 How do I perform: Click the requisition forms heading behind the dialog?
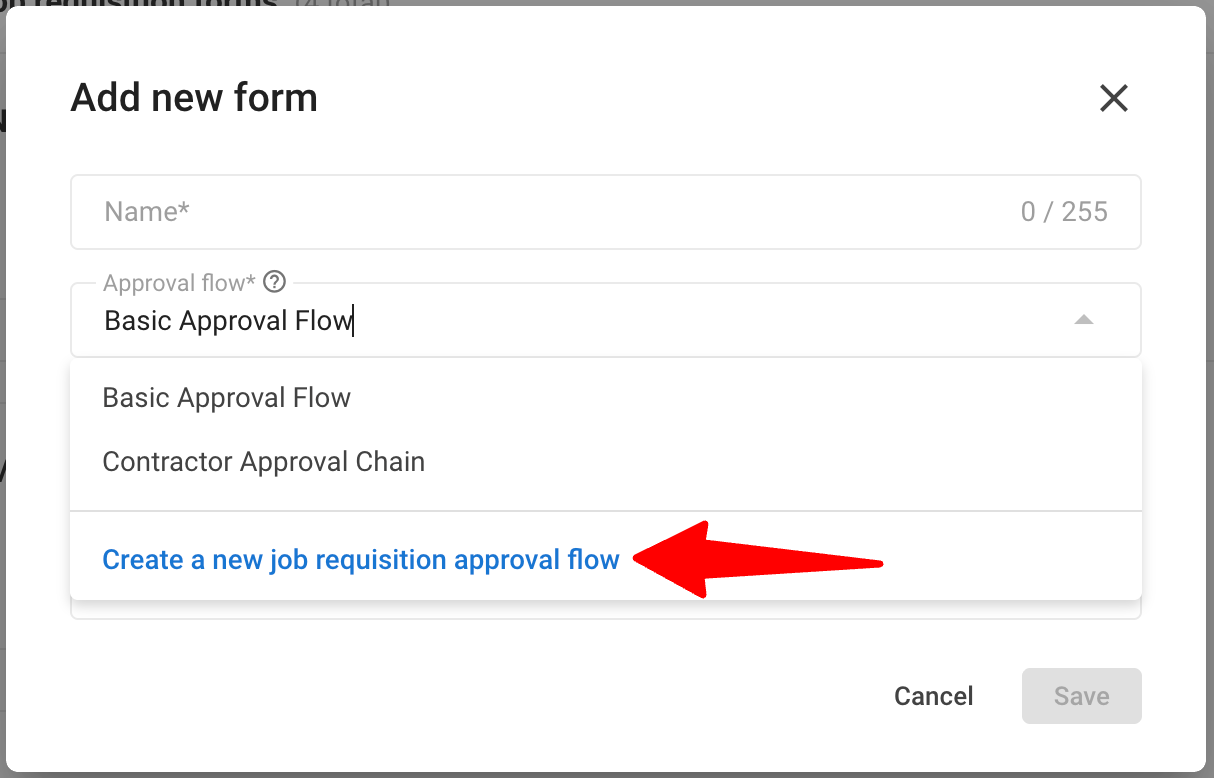[x=150, y=3]
